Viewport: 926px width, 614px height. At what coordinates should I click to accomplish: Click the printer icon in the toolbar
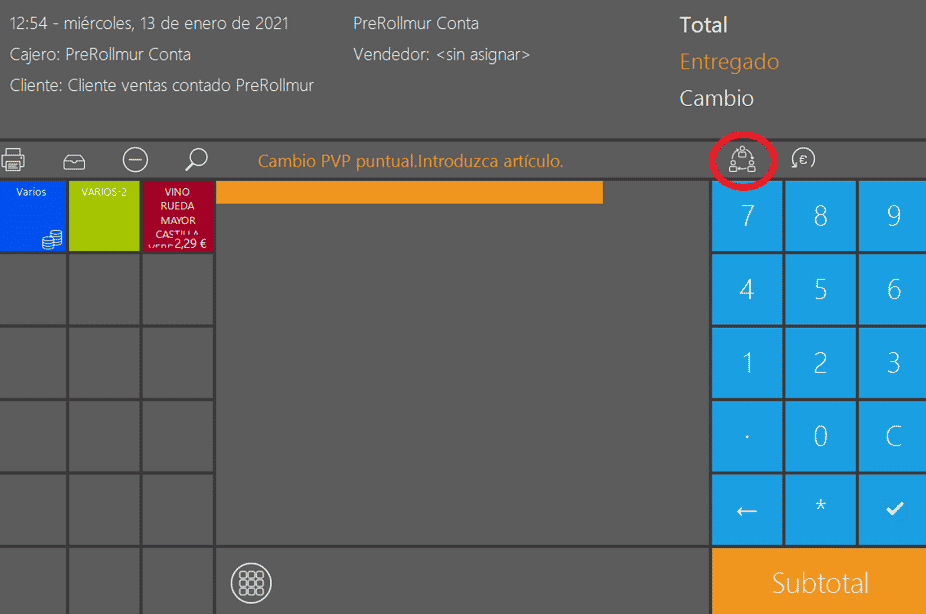pyautogui.click(x=13, y=159)
